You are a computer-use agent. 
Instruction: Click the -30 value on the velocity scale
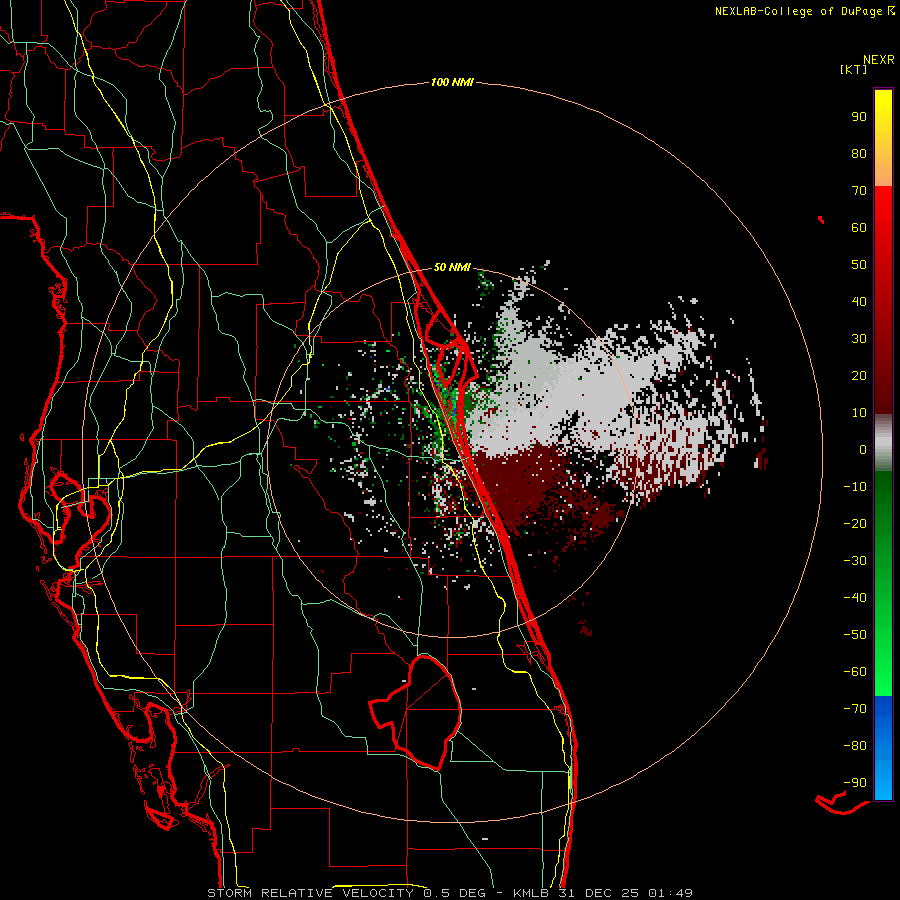pos(855,561)
